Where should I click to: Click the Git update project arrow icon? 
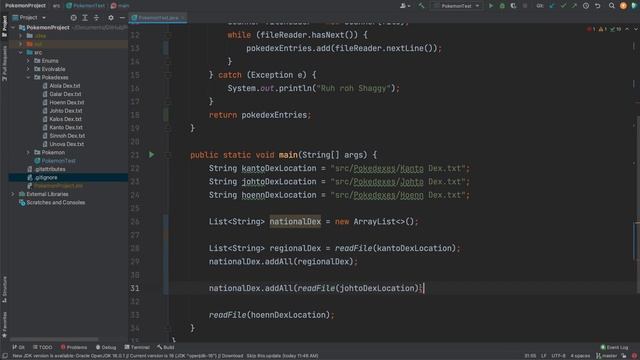tap(552, 6)
